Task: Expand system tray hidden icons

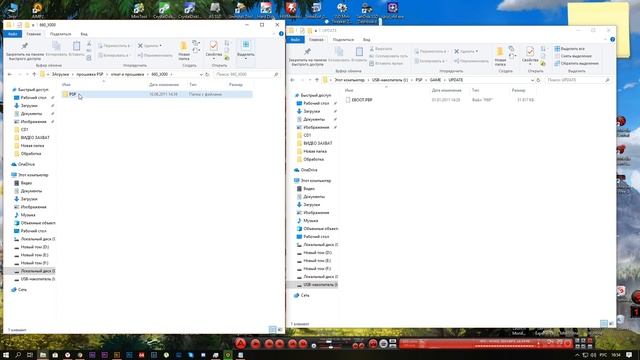Action: 577,355
